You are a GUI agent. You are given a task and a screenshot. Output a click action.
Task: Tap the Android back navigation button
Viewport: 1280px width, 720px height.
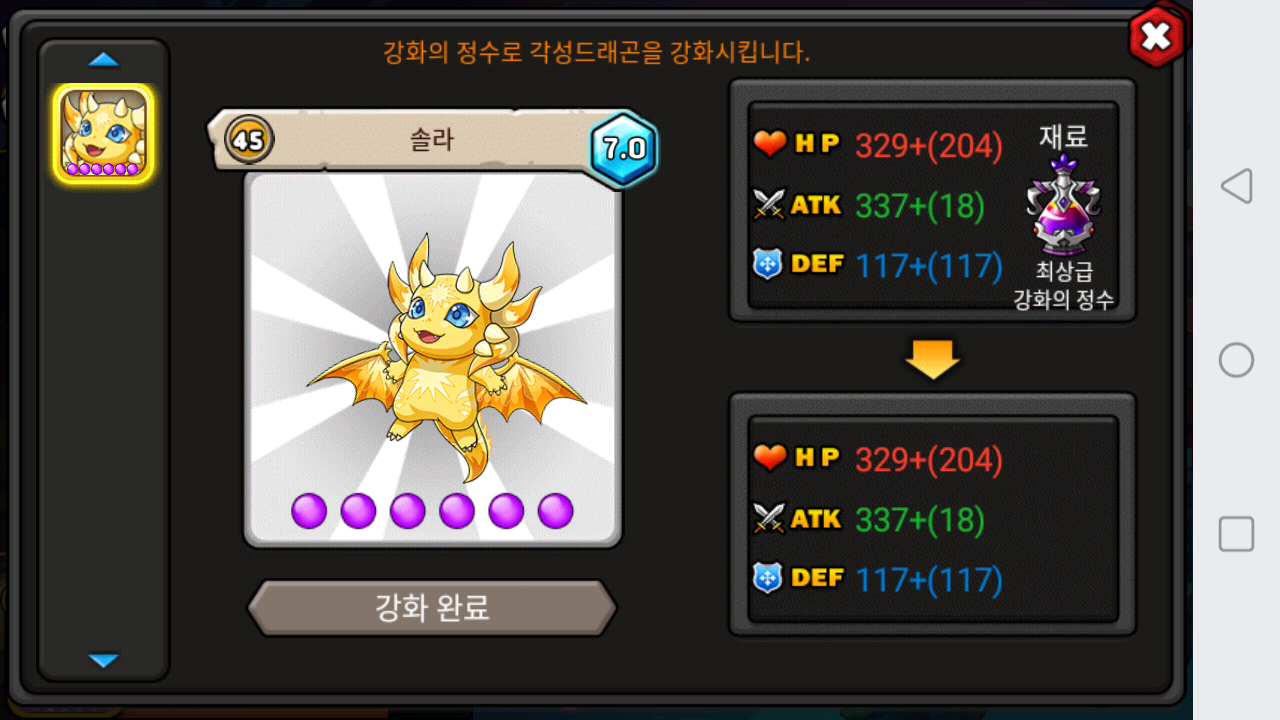(1237, 186)
